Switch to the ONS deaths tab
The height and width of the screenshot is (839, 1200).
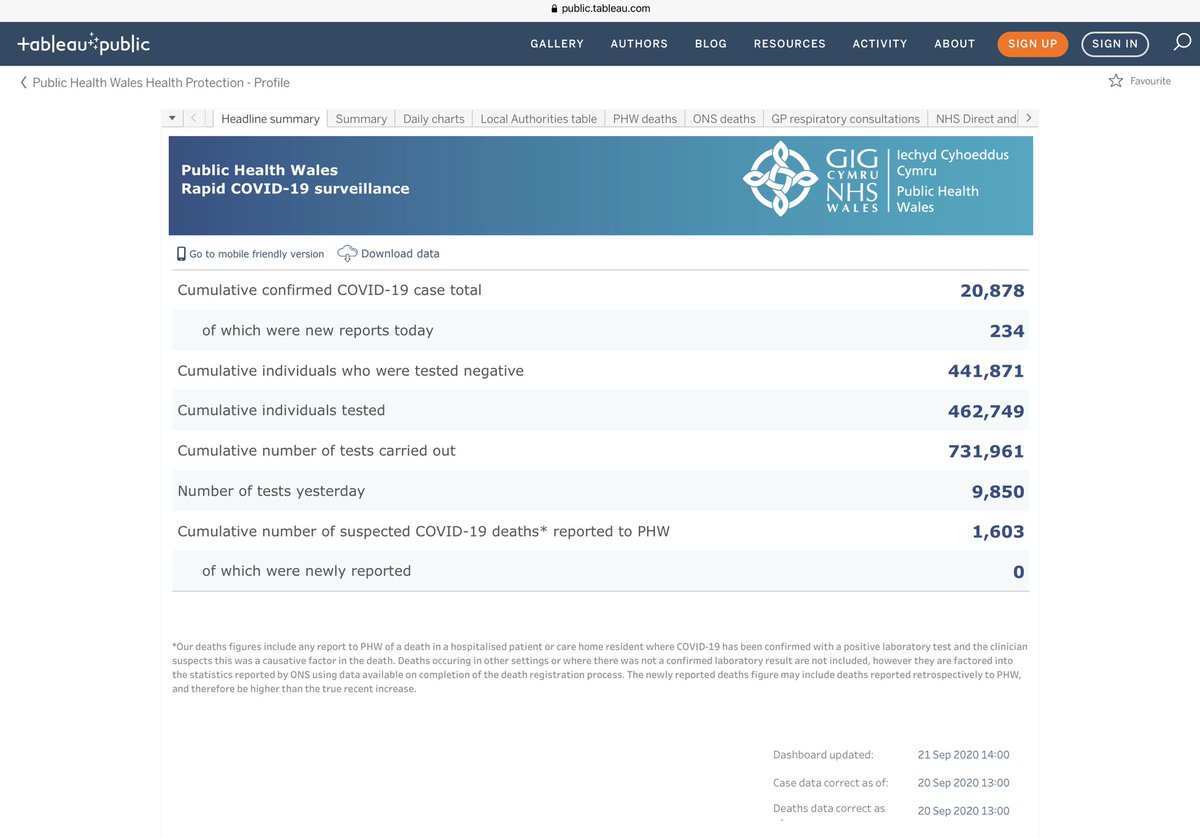(x=724, y=118)
